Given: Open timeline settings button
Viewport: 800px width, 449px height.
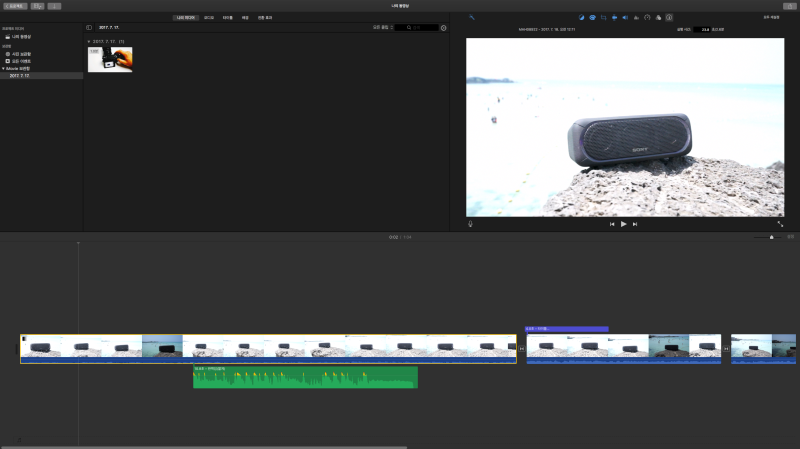Looking at the screenshot, I should 790,237.
